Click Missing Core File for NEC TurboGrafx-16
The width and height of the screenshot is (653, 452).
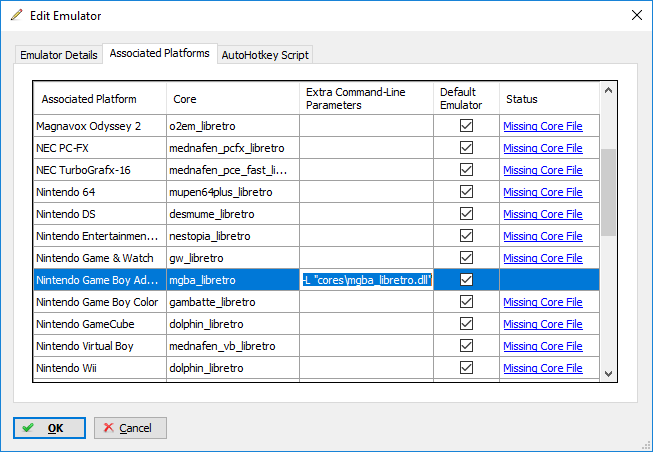point(543,170)
